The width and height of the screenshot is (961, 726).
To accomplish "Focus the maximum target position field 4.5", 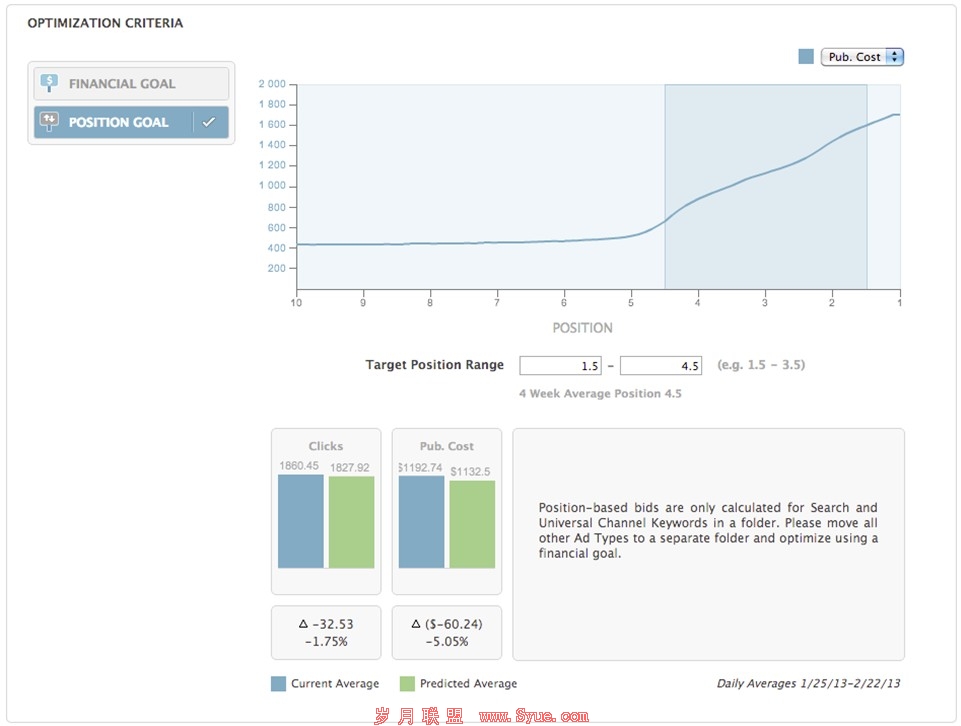I will [x=660, y=366].
